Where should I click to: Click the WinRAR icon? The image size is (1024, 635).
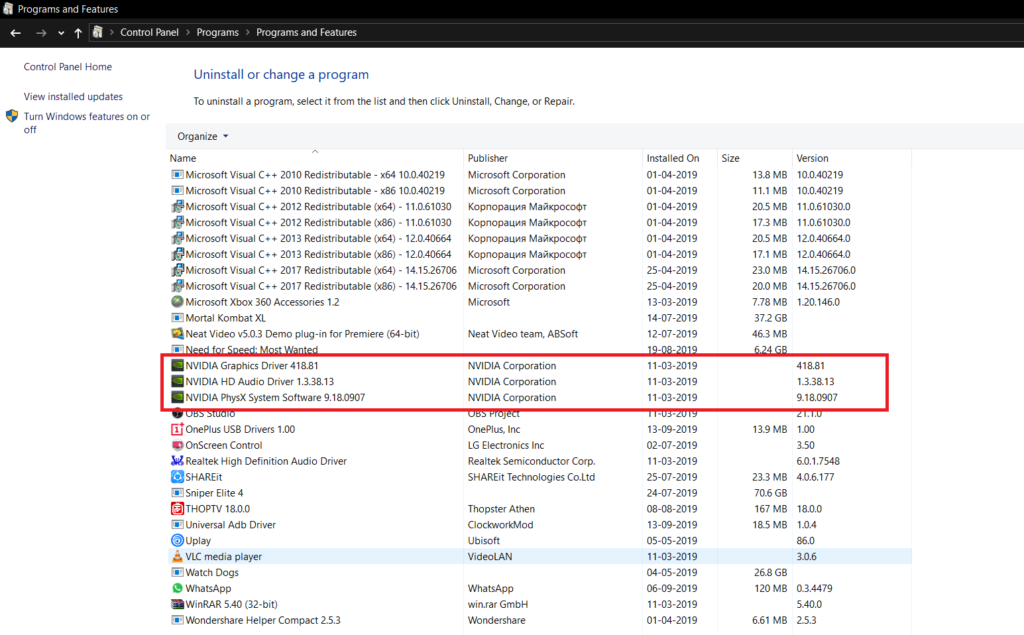coord(177,604)
